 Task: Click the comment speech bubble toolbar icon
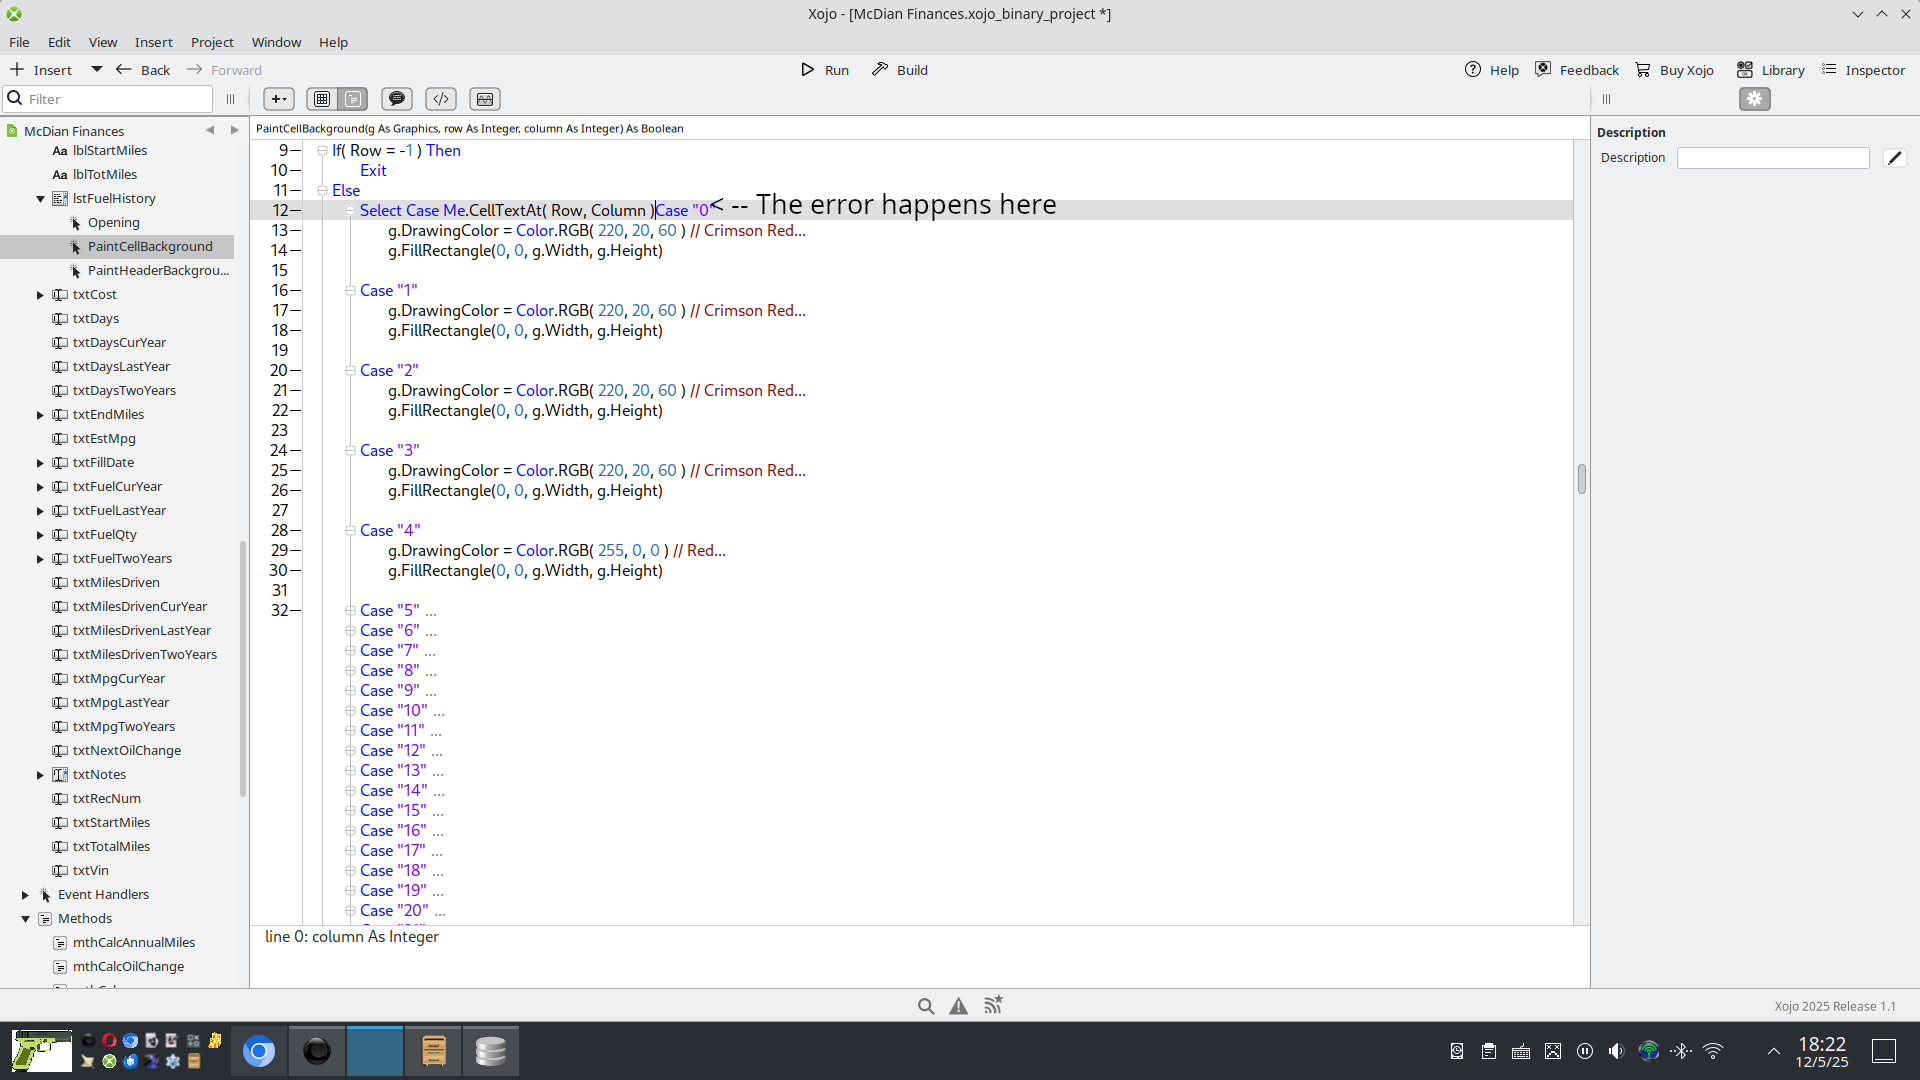[397, 99]
